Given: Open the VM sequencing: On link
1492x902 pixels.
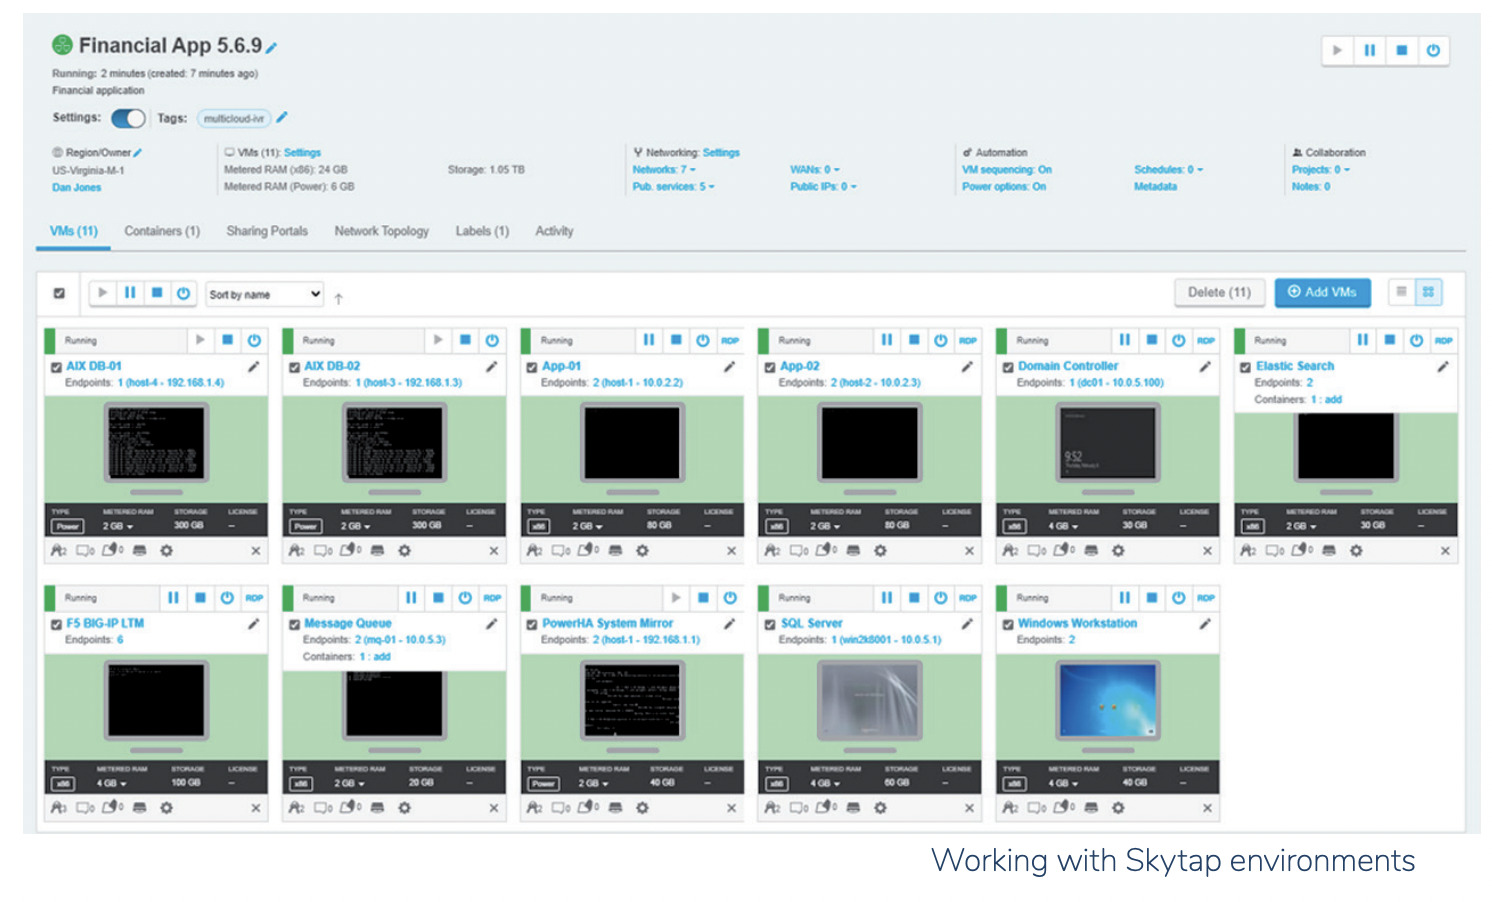Looking at the screenshot, I should 1006,170.
